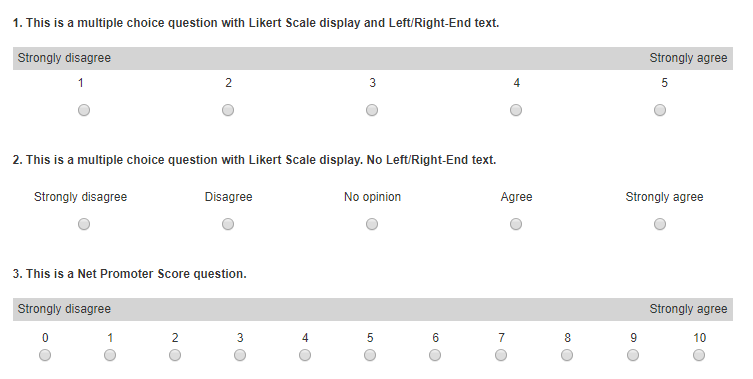Select the Disagree option in question 2
The image size is (753, 379).
point(228,224)
